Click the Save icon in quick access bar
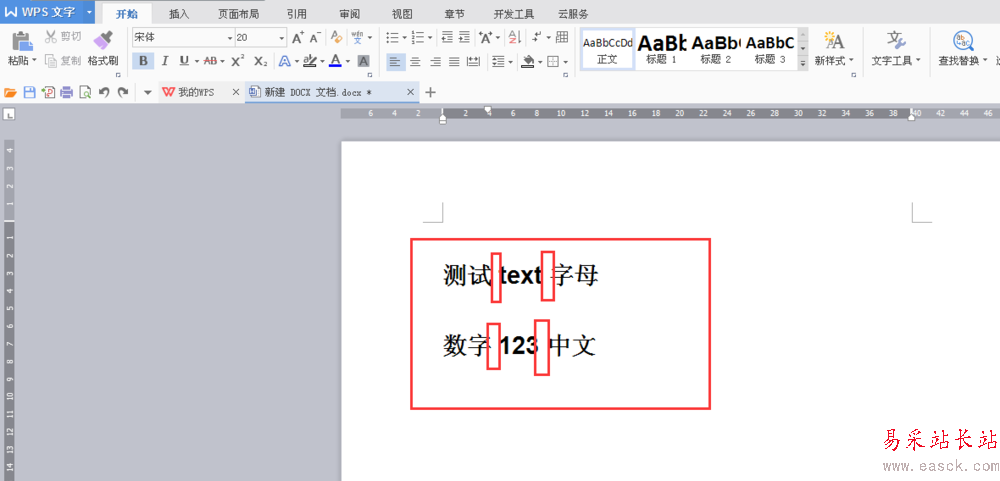This screenshot has height=481, width=1000. [29, 92]
